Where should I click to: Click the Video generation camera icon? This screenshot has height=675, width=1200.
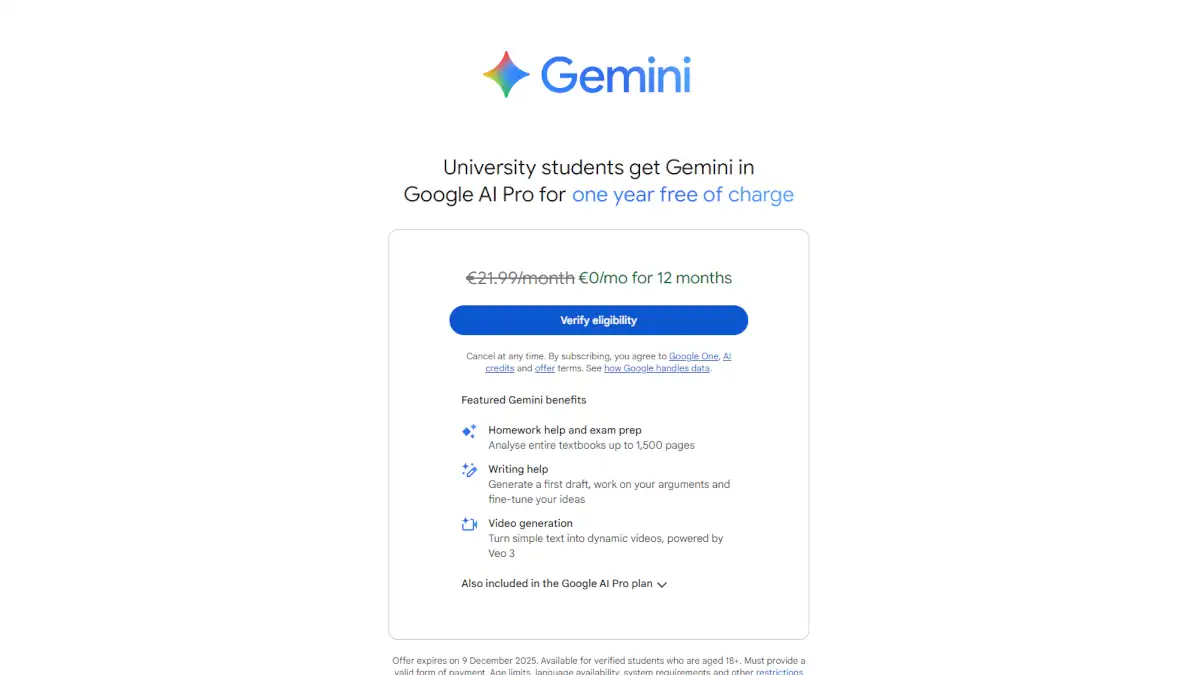point(467,524)
